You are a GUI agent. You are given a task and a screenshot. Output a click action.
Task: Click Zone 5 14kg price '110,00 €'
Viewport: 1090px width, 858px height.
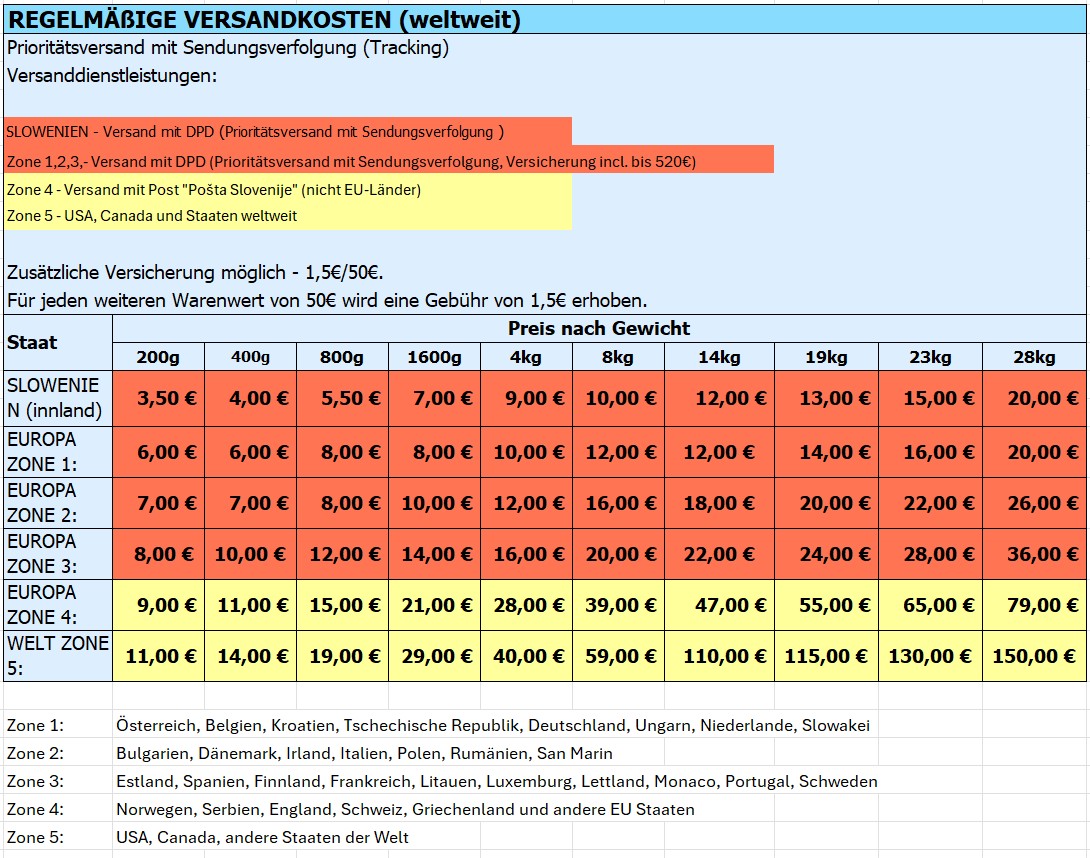click(x=719, y=656)
